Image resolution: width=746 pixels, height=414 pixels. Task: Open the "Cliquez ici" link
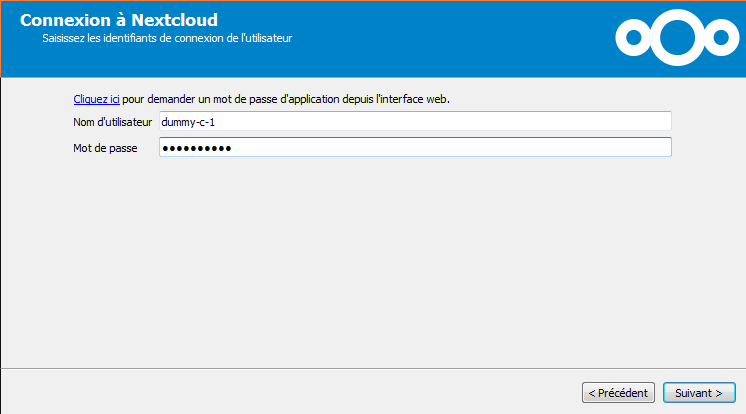pos(96,100)
